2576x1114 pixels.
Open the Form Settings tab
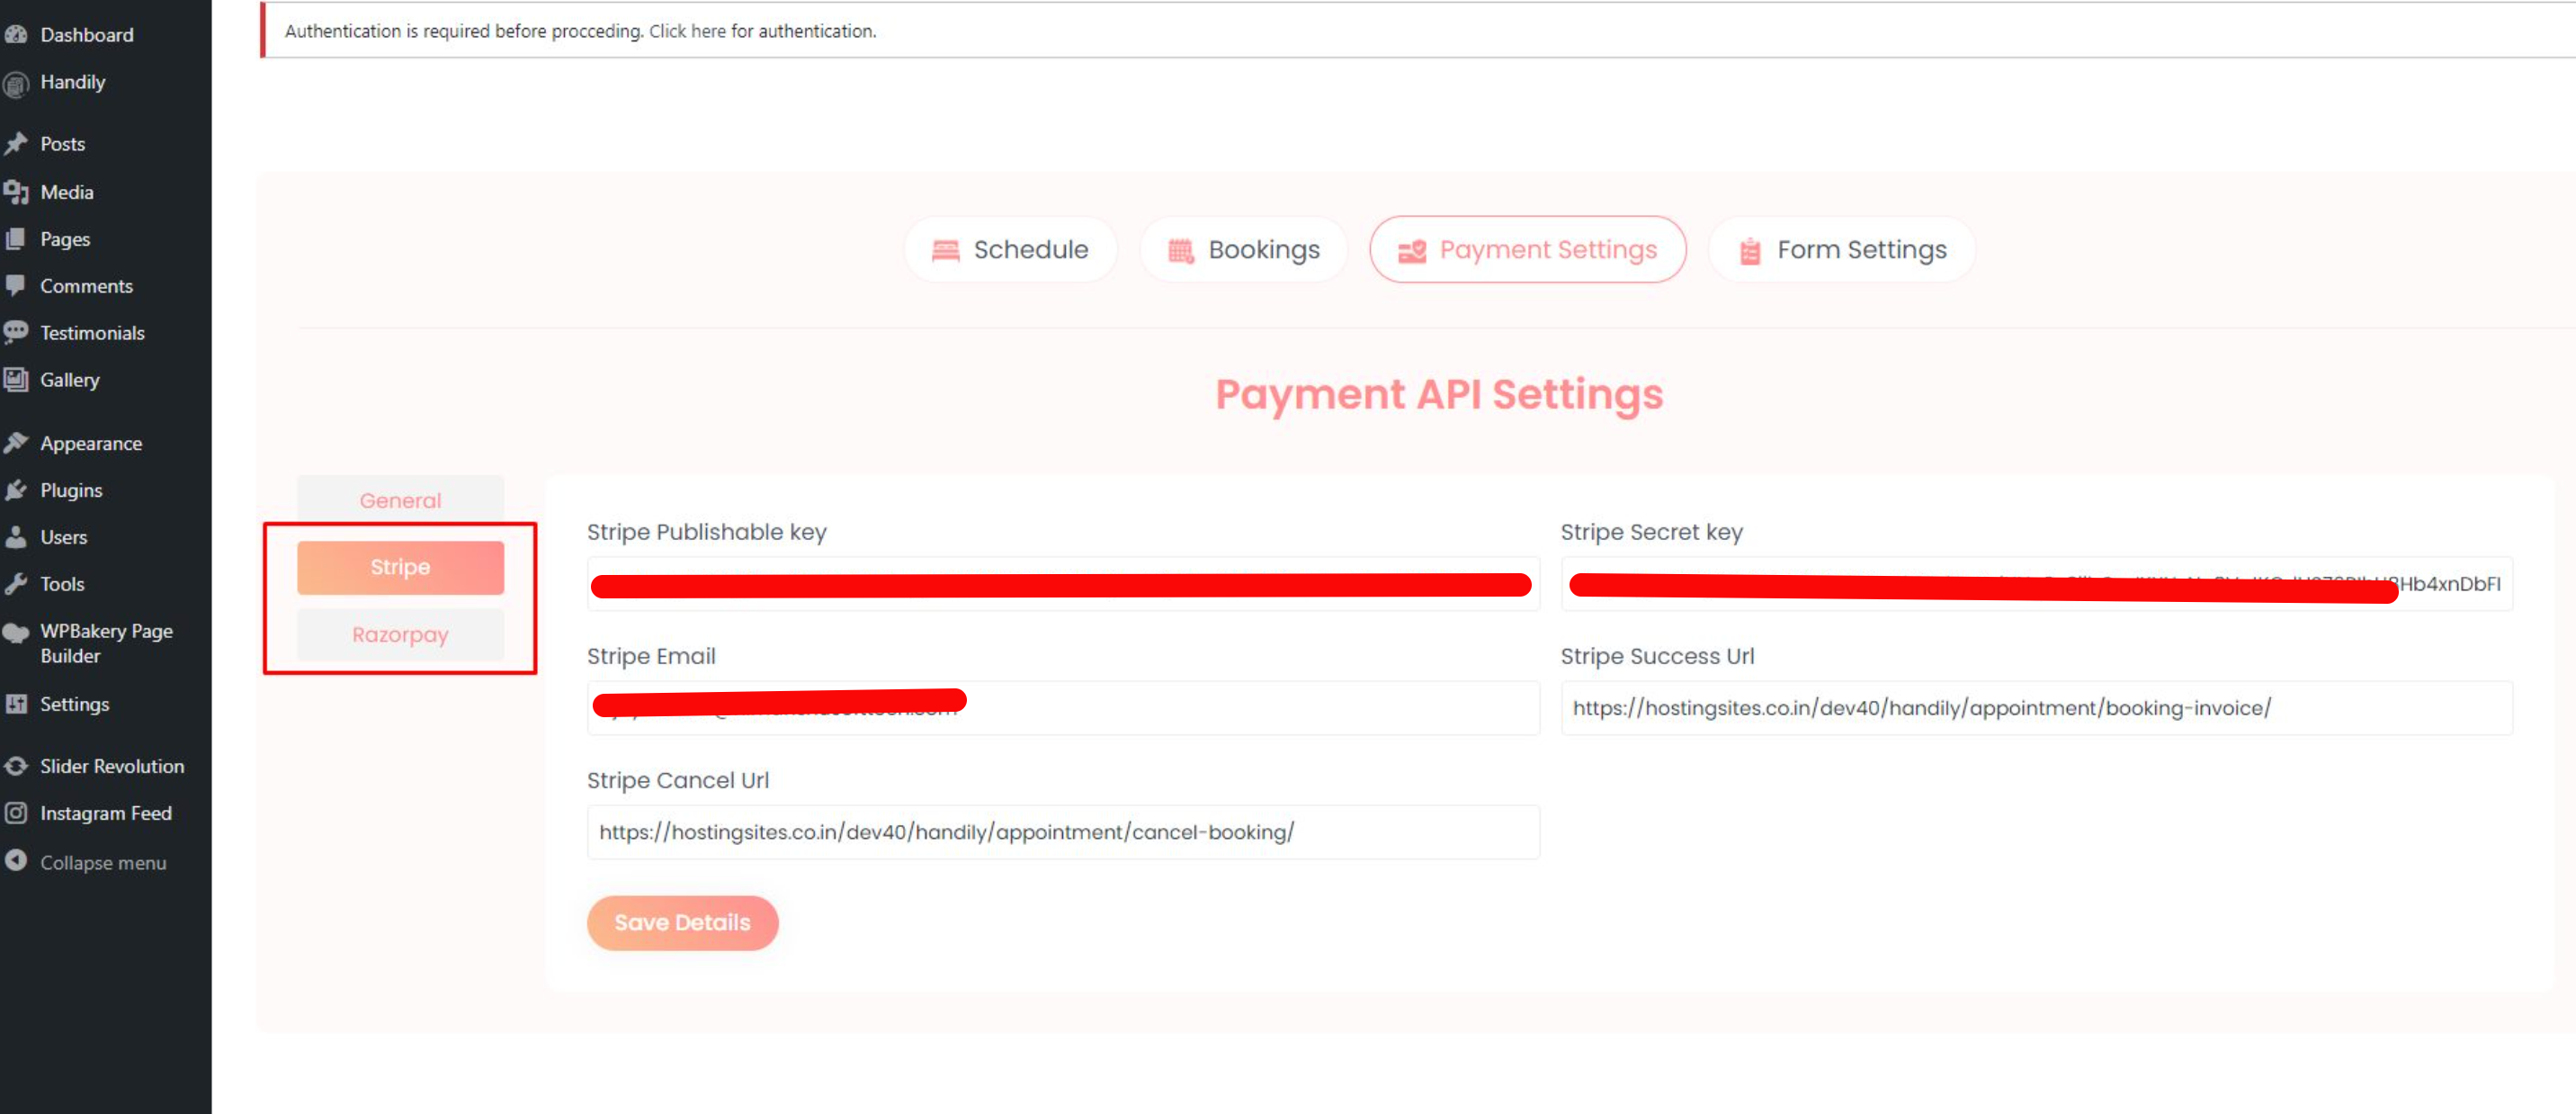1841,250
